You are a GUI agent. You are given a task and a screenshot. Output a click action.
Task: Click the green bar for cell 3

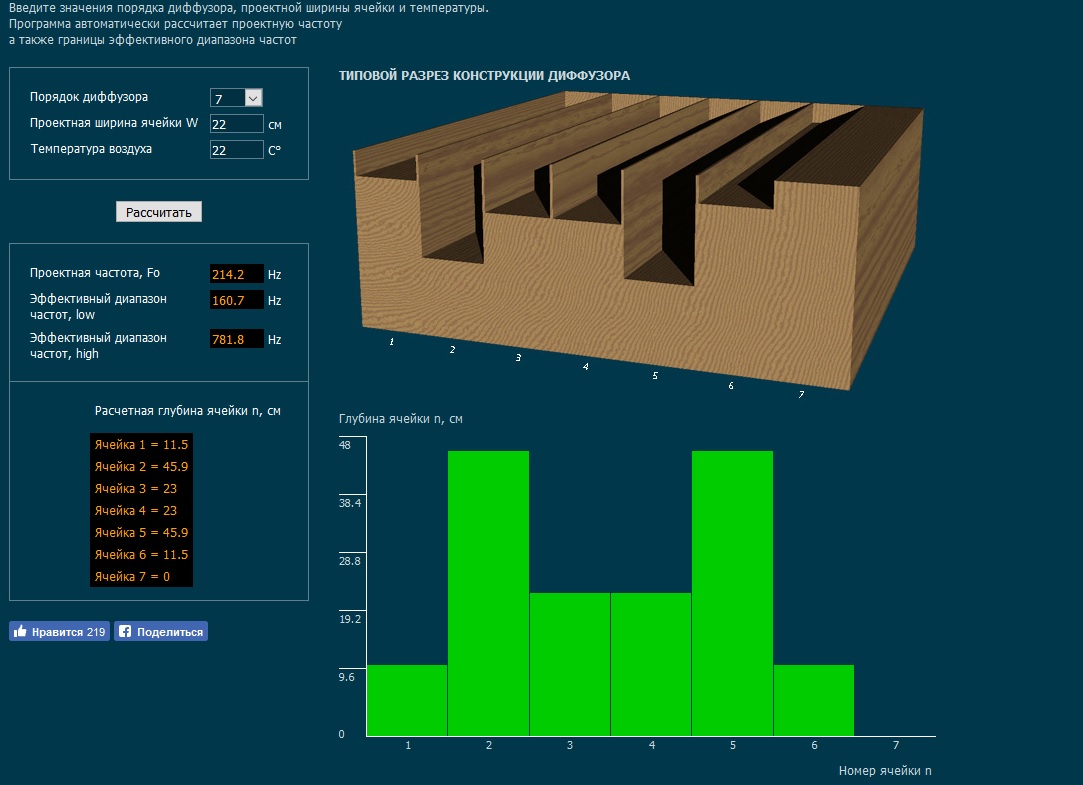point(570,664)
